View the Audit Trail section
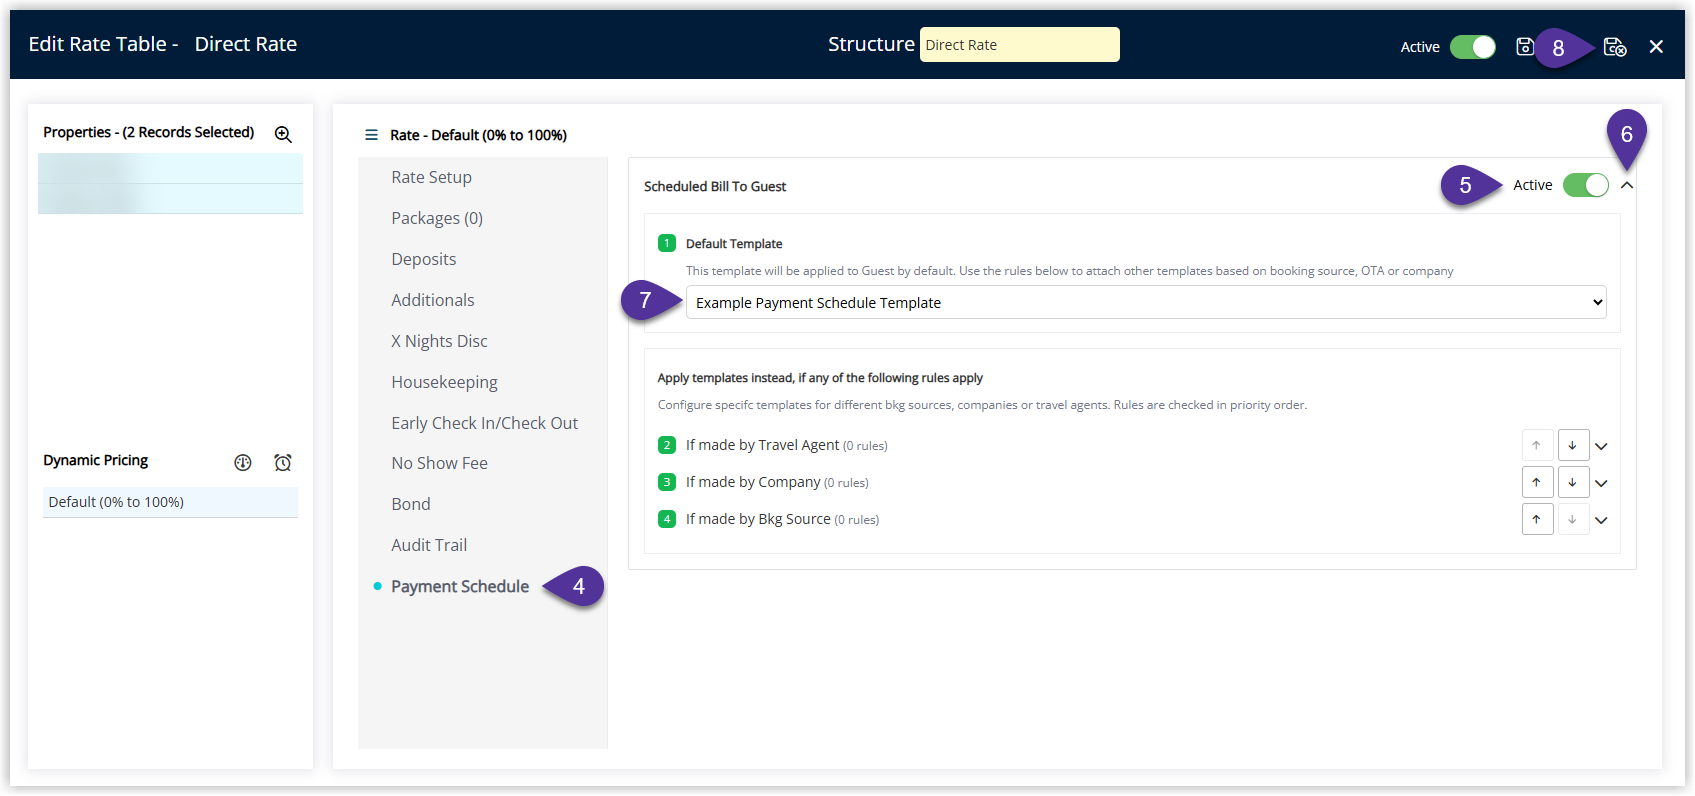 pyautogui.click(x=429, y=545)
